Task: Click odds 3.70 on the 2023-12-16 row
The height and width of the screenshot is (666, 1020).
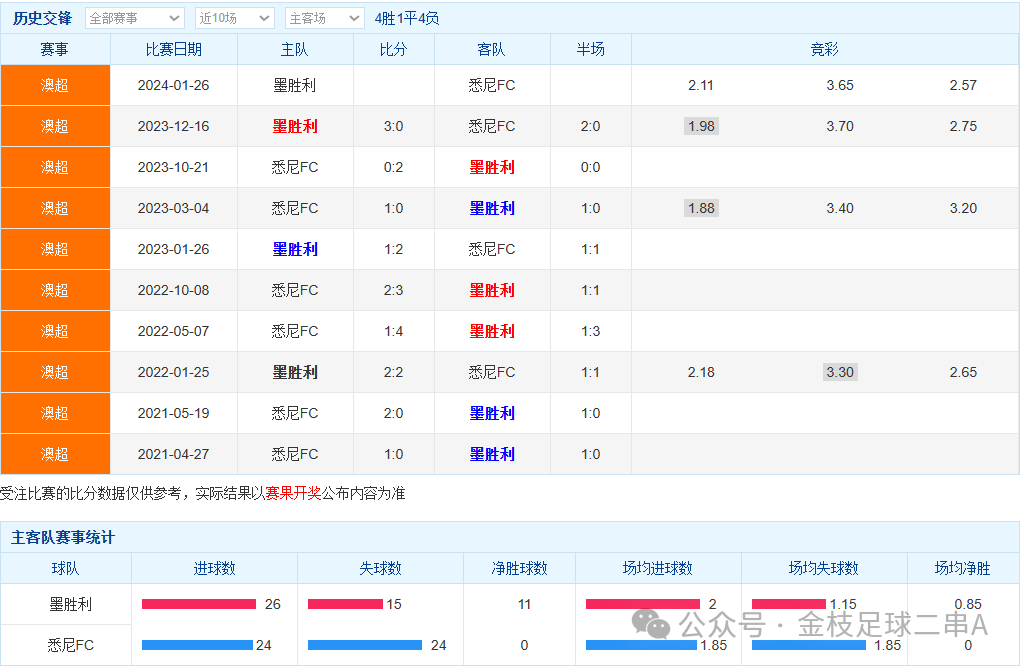Action: (x=840, y=126)
